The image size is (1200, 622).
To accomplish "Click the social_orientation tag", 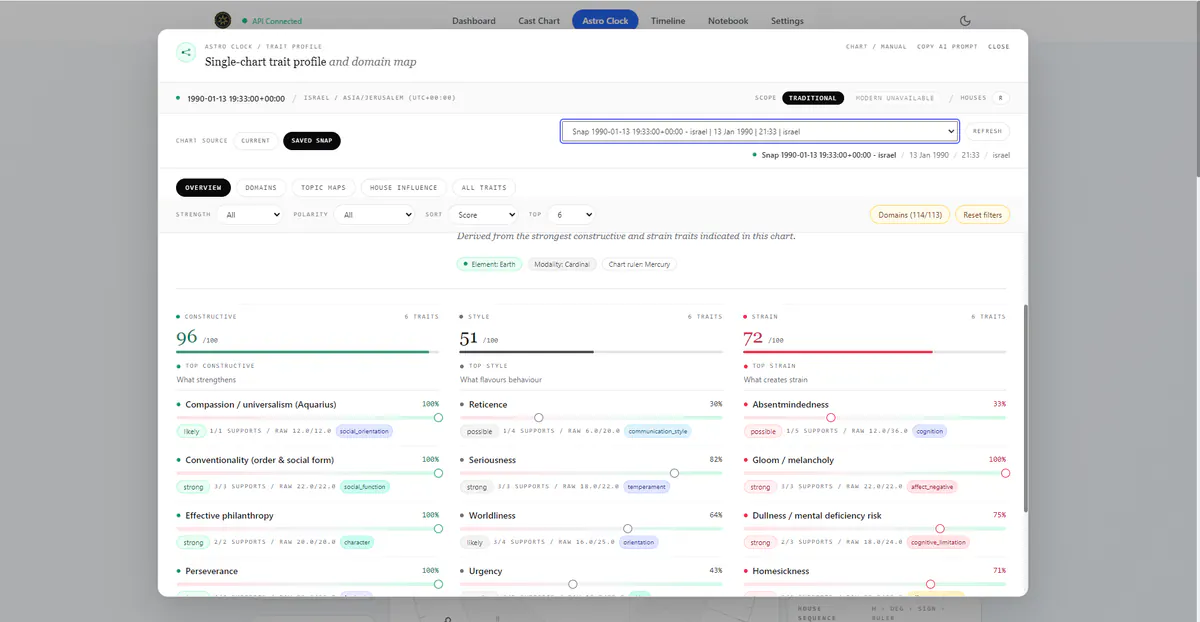I will [364, 431].
